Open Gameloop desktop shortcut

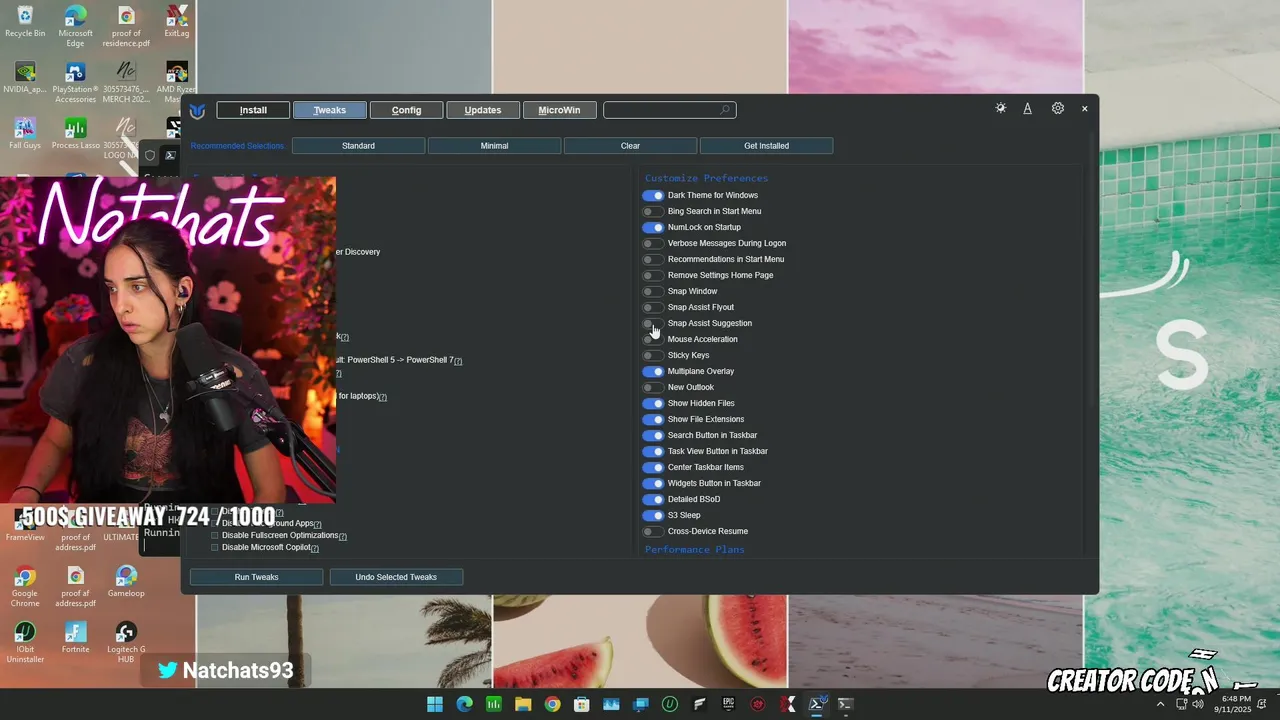(x=126, y=582)
